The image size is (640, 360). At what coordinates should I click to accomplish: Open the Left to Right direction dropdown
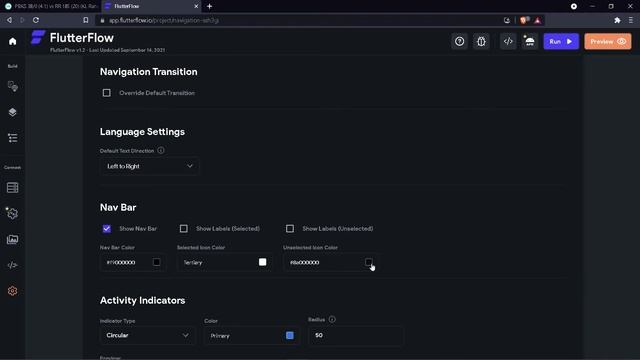[150, 166]
